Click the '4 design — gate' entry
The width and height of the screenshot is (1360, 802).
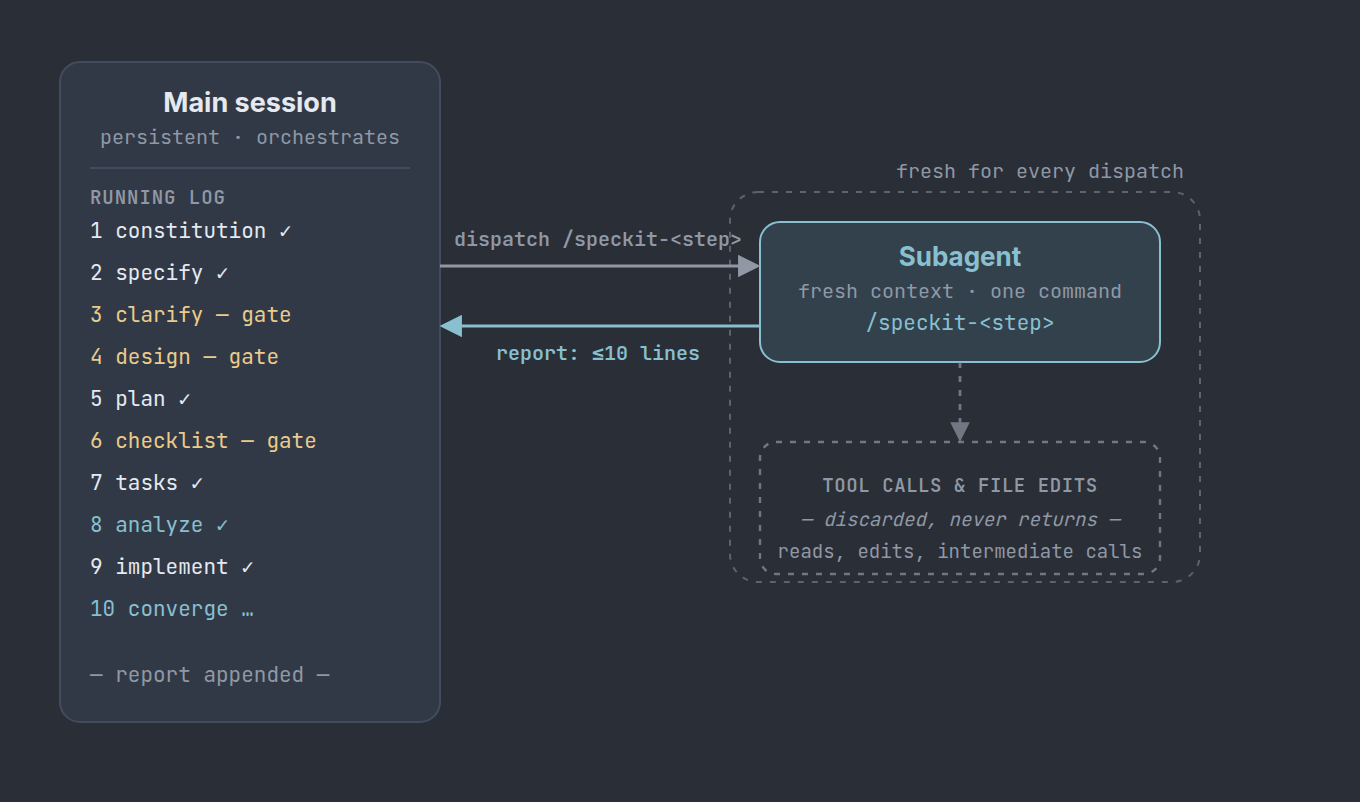(184, 357)
